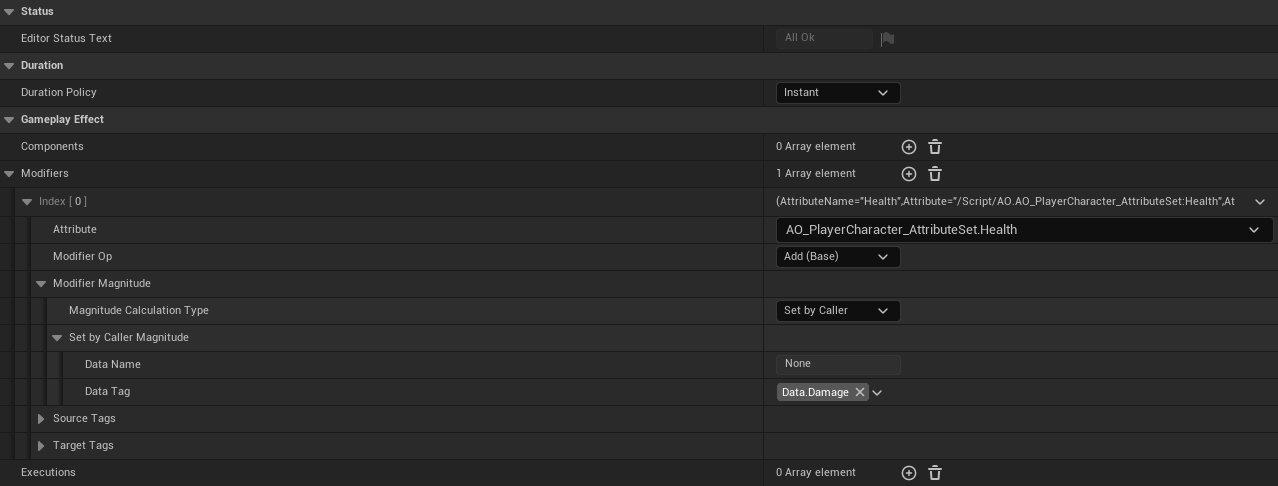Click the Executions property label

tap(48, 472)
